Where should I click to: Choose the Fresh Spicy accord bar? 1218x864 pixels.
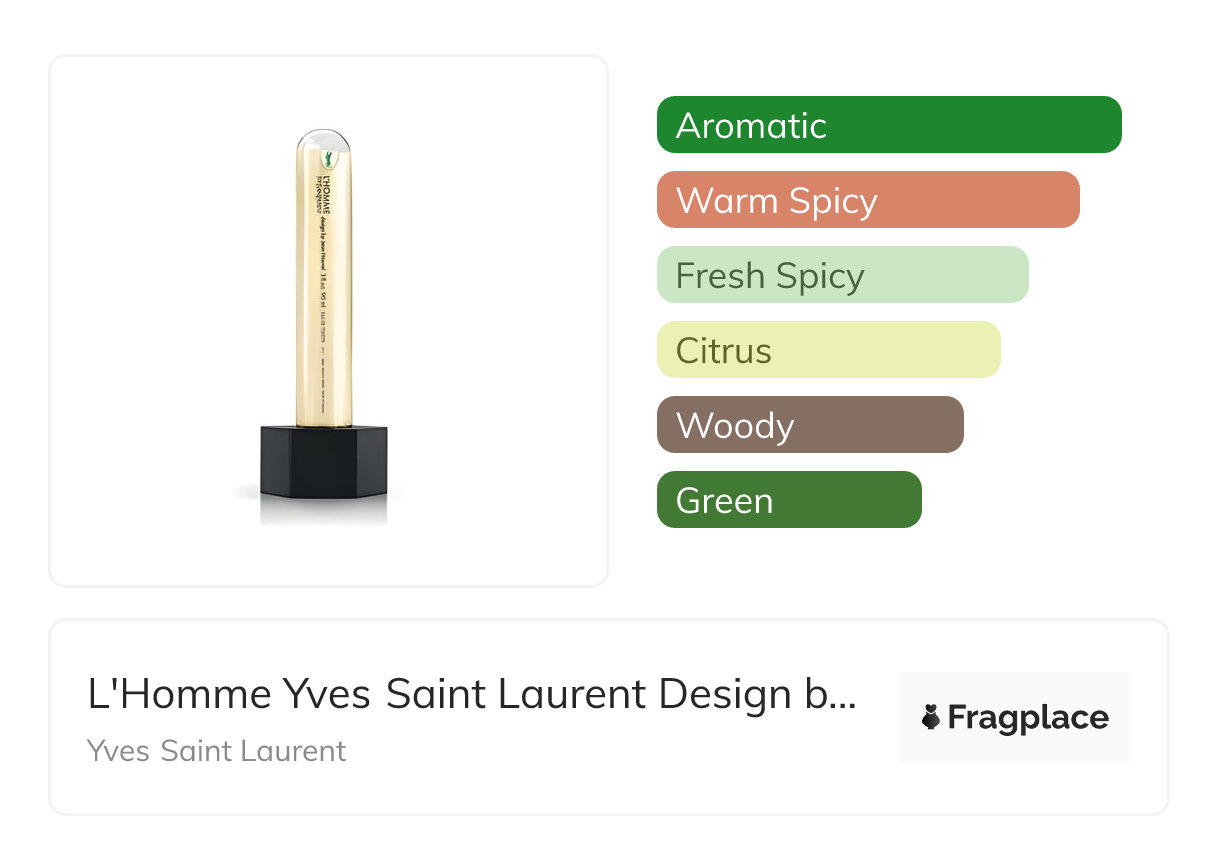tap(842, 275)
